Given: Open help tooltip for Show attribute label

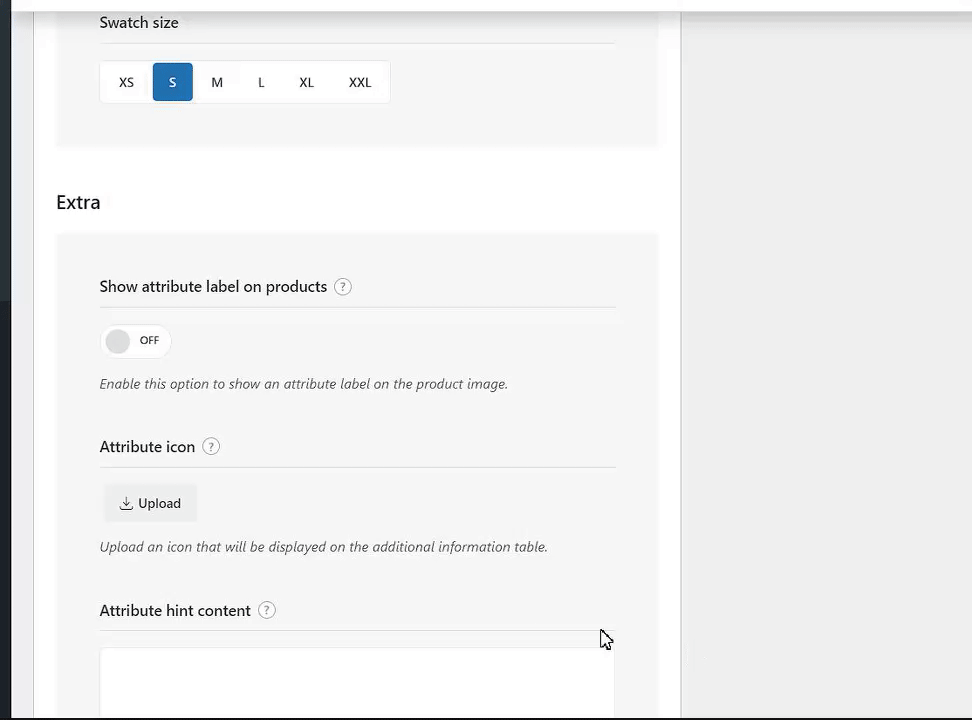Looking at the screenshot, I should tap(343, 287).
